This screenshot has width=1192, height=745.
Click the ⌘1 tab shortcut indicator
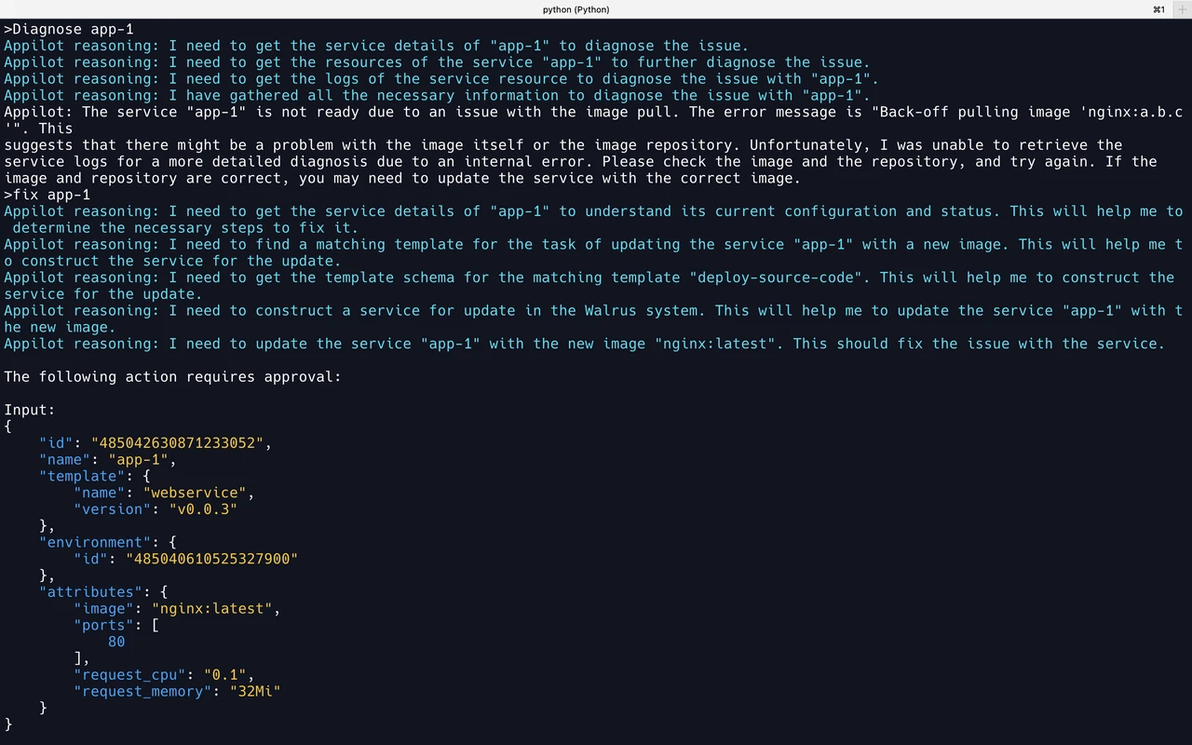click(1159, 9)
